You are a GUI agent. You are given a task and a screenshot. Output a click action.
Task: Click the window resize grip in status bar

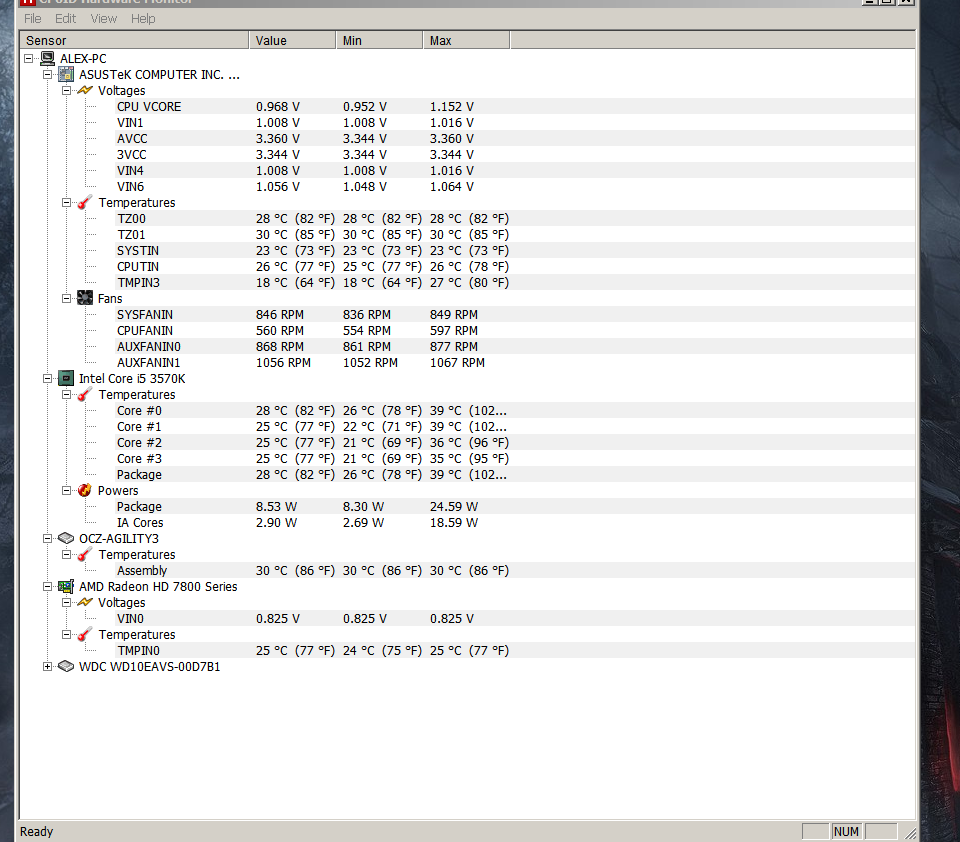[910, 833]
